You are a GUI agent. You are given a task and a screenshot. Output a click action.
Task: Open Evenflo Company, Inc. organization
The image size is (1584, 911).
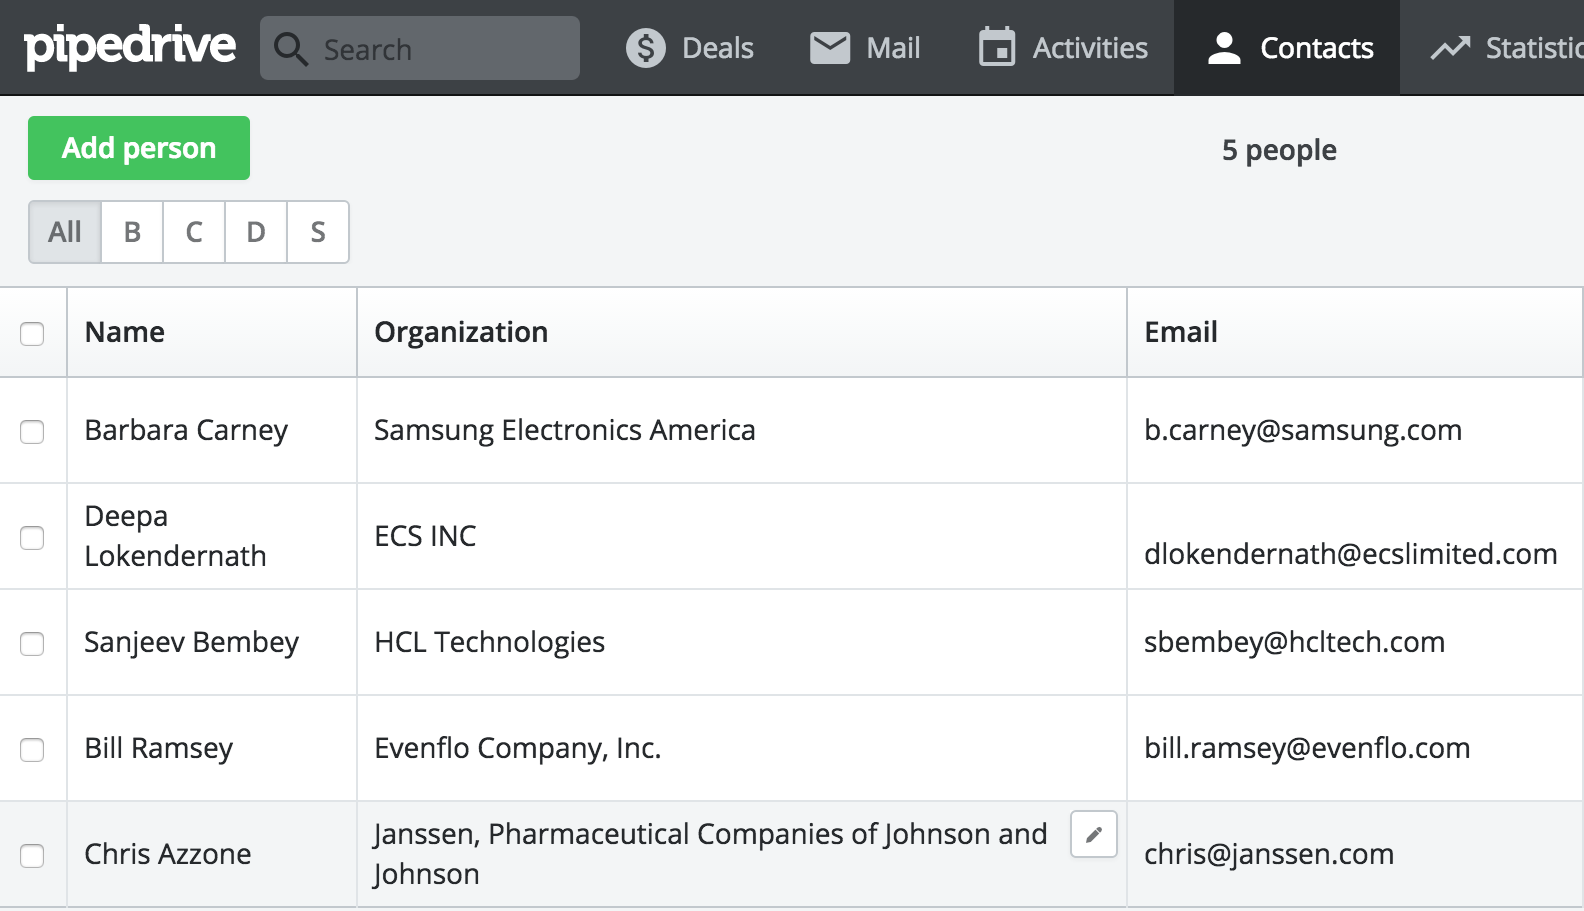tap(518, 748)
